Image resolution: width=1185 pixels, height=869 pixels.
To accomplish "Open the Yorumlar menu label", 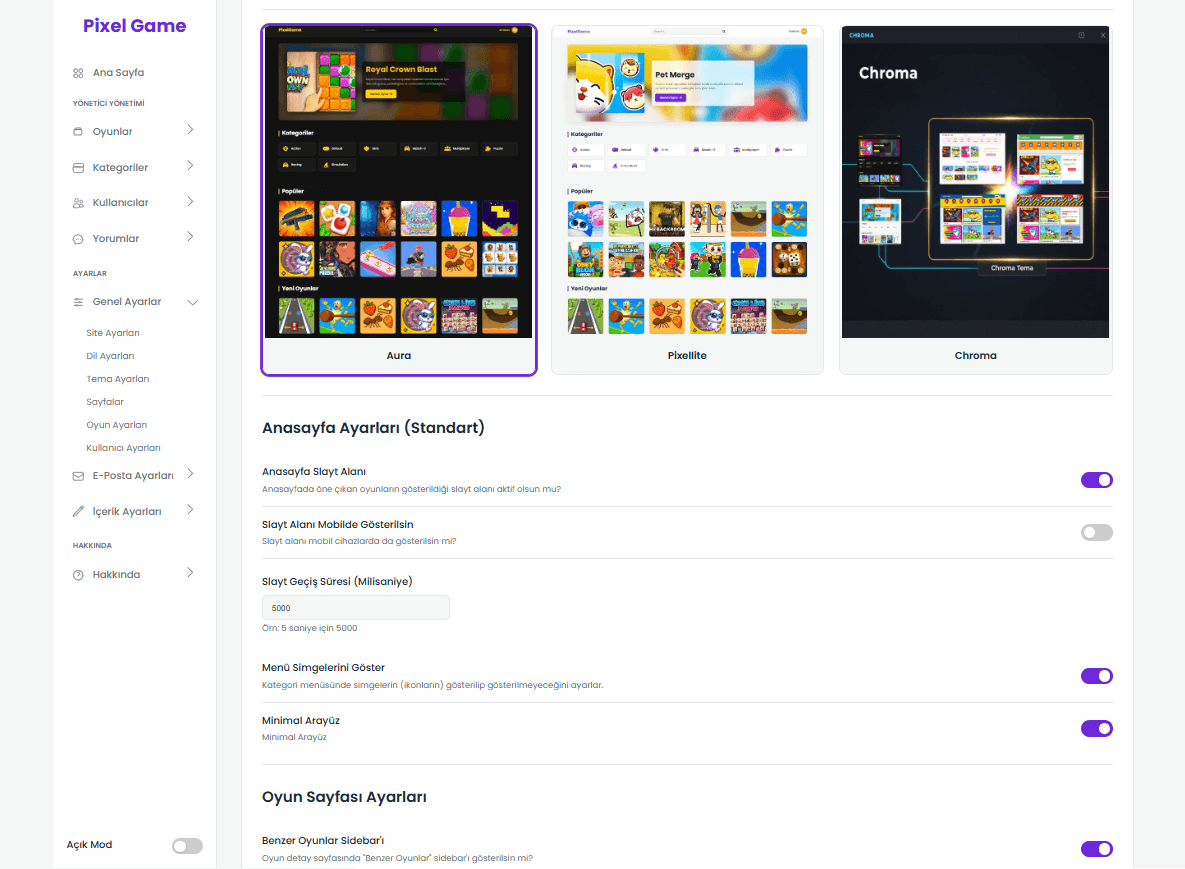I will (x=116, y=239).
